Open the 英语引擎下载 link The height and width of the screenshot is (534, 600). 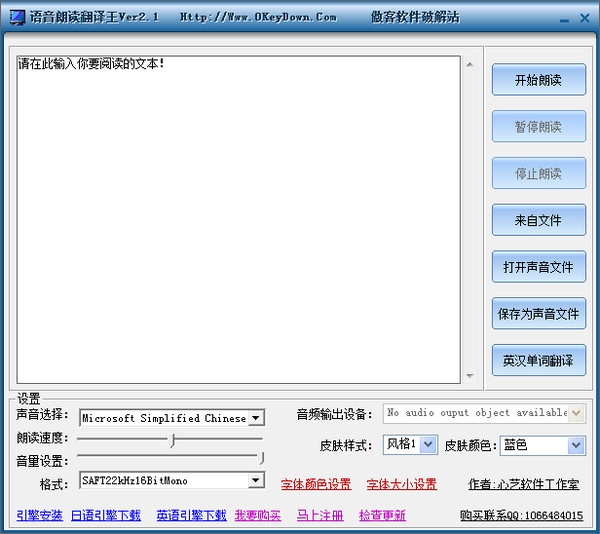(191, 515)
